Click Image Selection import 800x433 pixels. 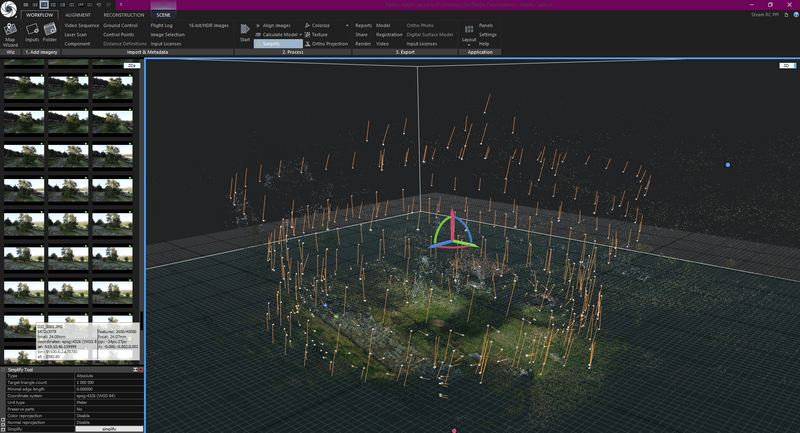pyautogui.click(x=168, y=35)
